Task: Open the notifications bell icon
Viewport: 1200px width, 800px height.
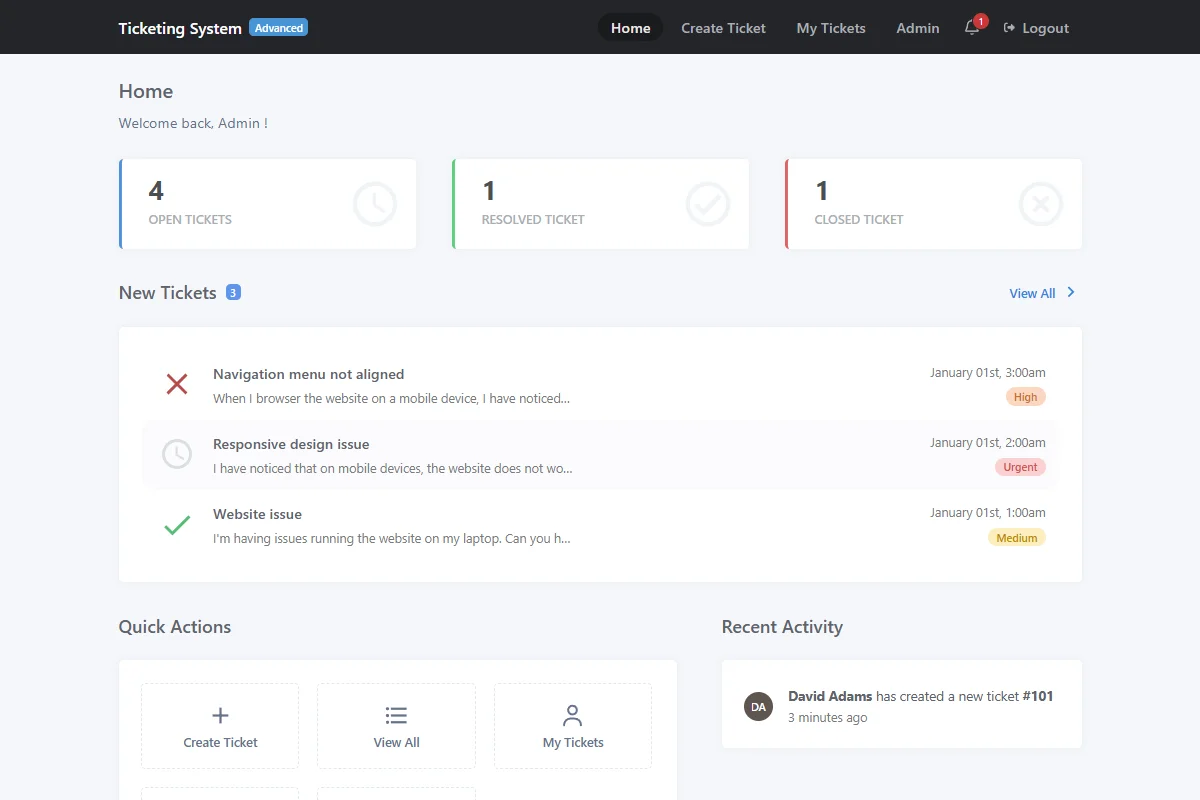Action: point(971,28)
